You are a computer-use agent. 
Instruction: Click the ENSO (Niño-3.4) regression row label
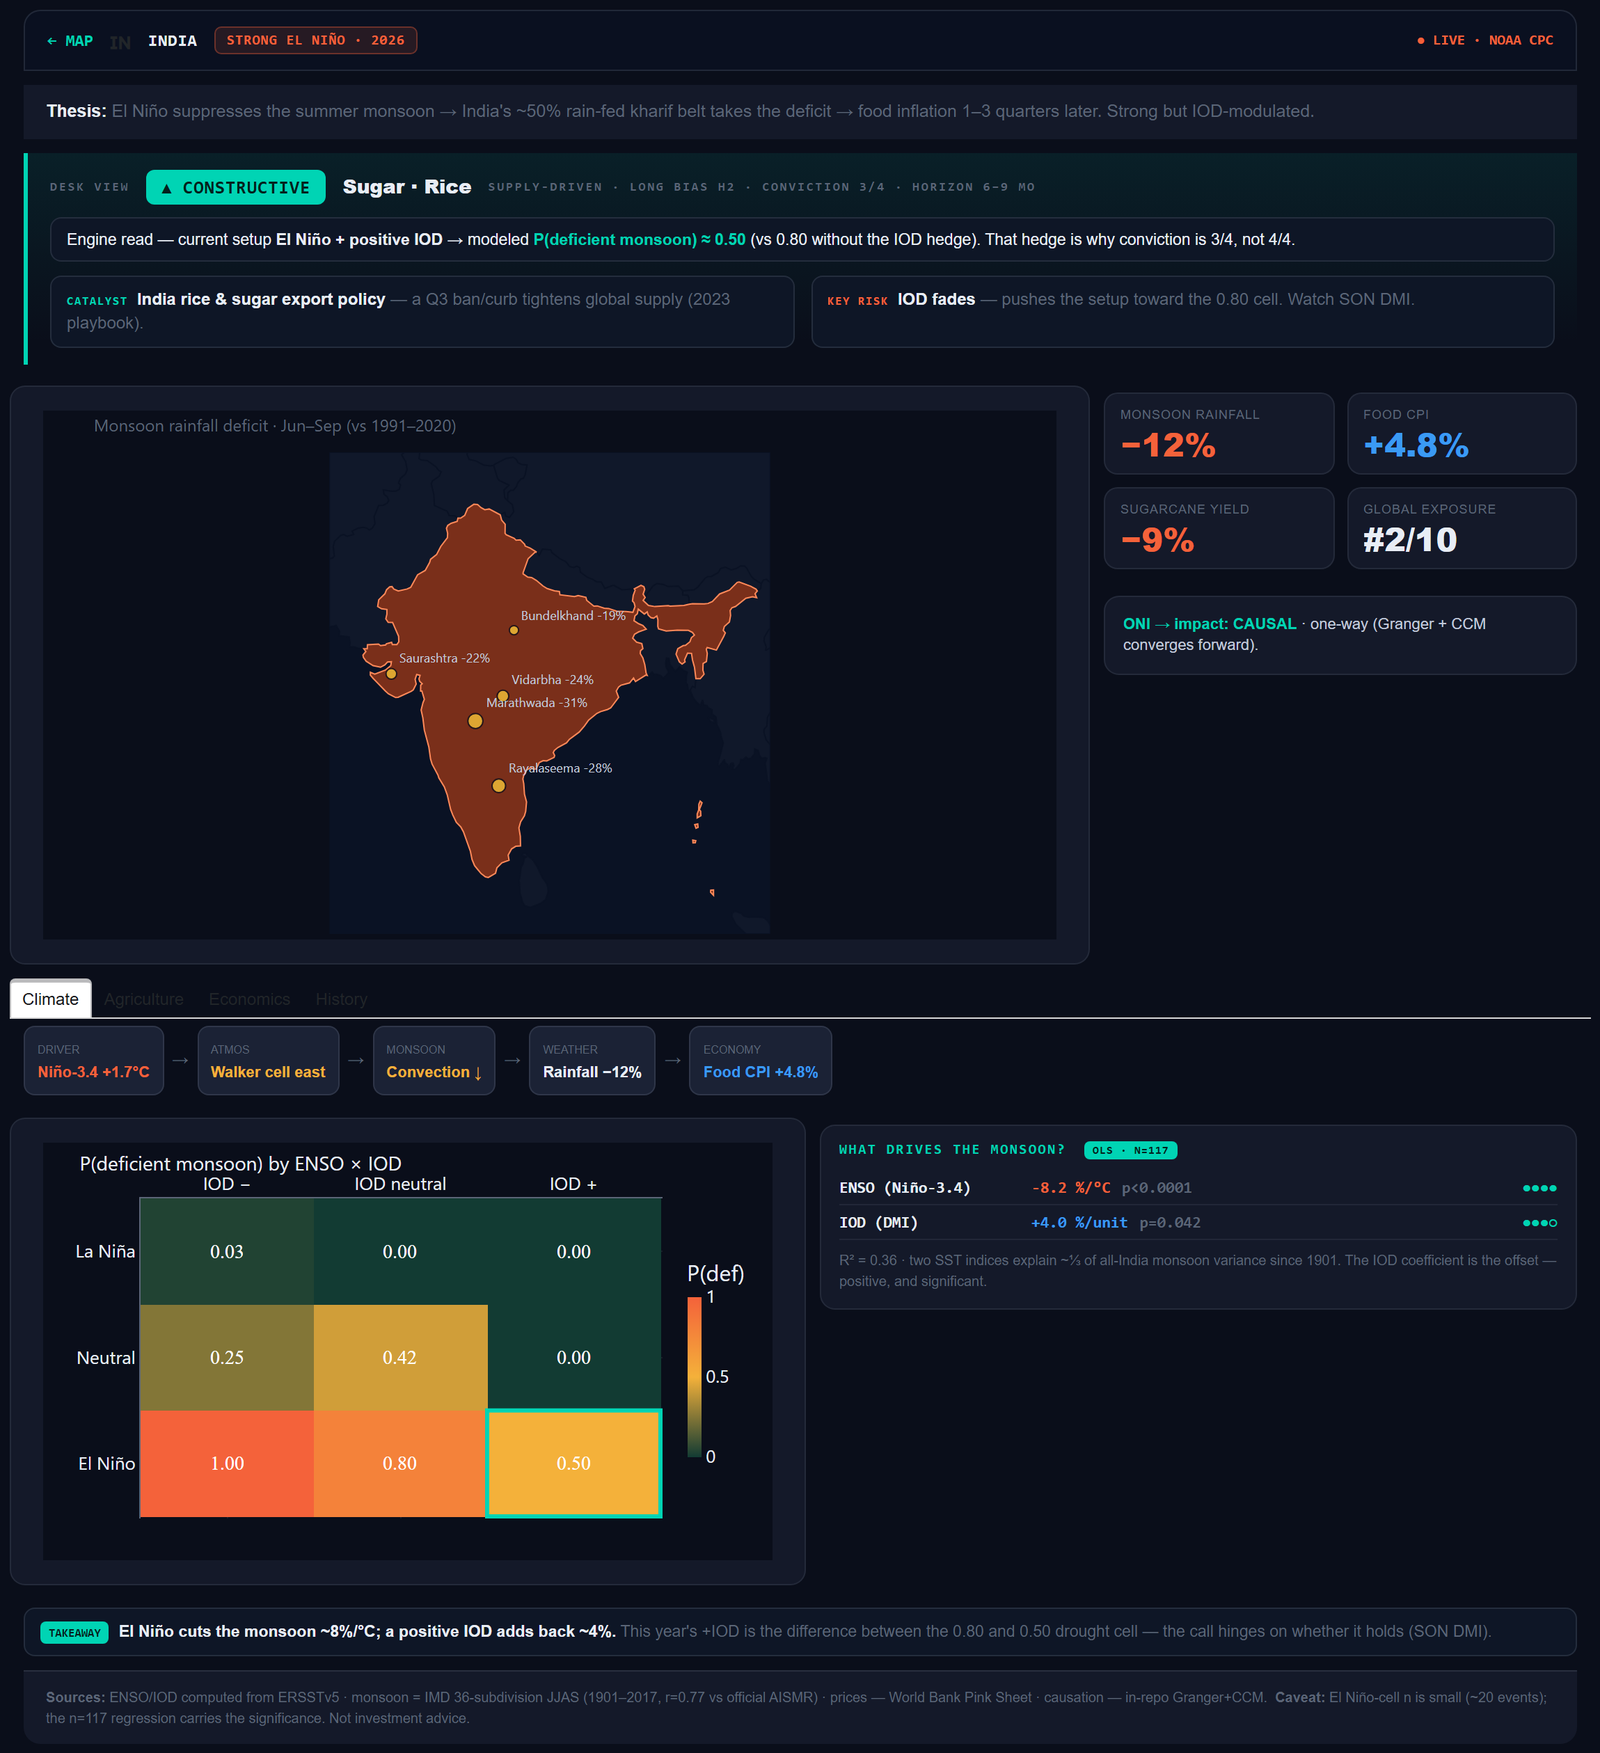pos(905,1188)
